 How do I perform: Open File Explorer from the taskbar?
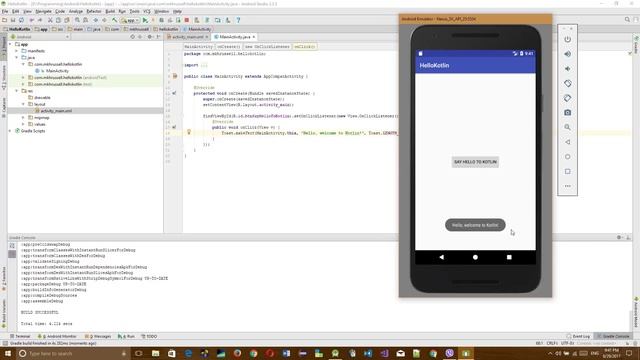[156, 353]
